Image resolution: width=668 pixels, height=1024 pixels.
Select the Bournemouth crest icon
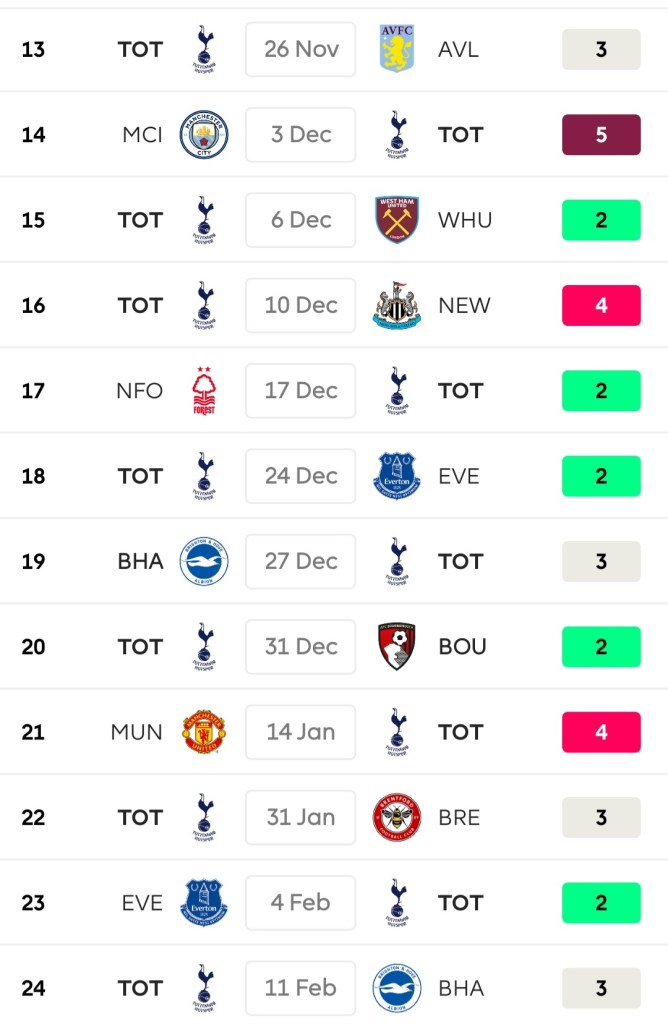coord(397,647)
